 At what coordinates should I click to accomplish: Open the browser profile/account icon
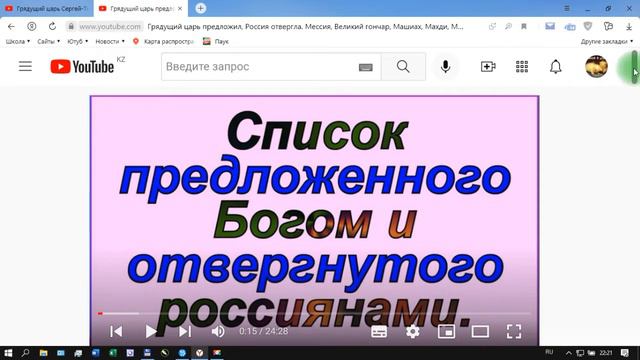pyautogui.click(x=31, y=27)
